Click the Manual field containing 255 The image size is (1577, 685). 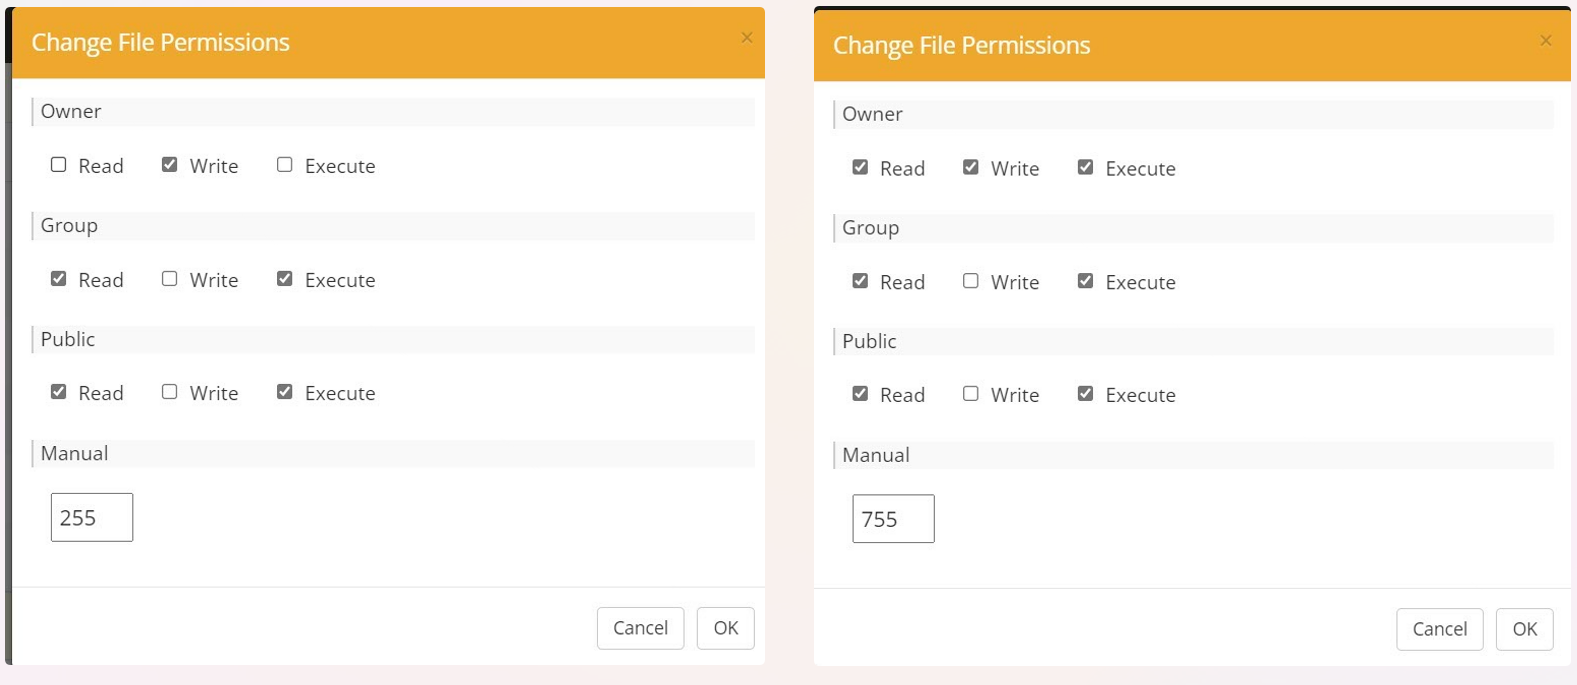(x=92, y=517)
